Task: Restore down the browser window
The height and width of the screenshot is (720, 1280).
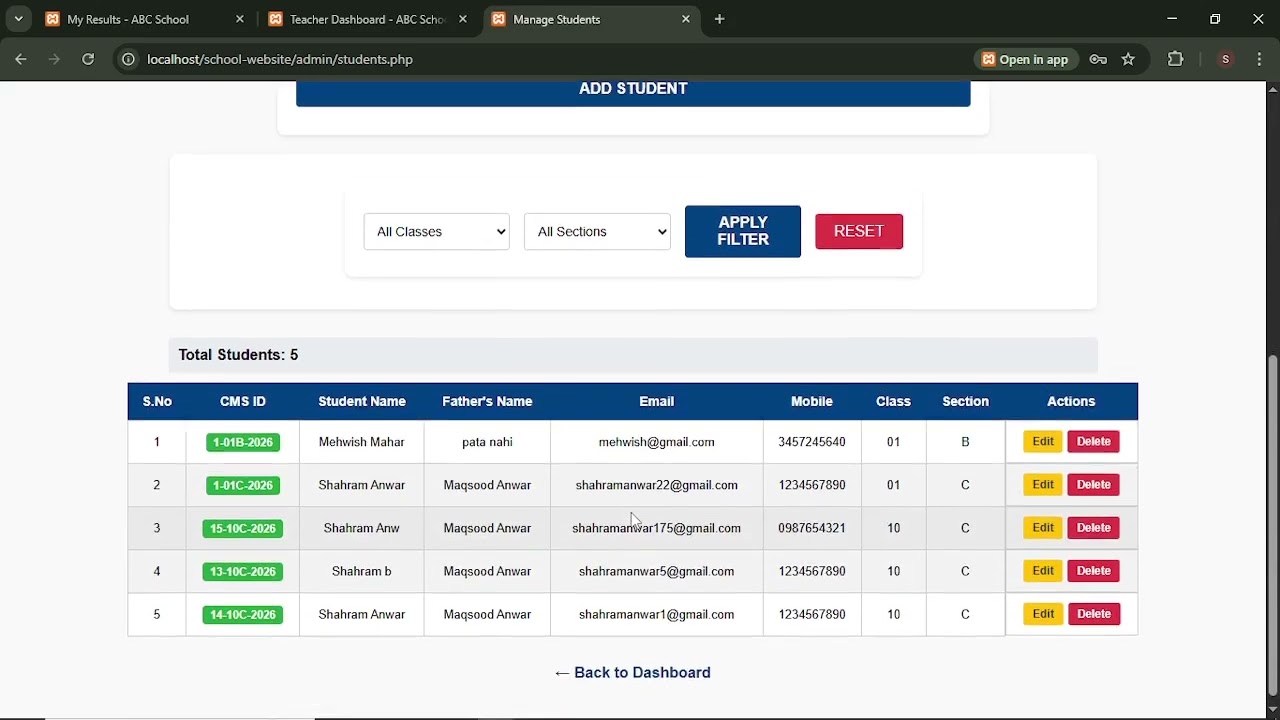Action: tap(1215, 19)
